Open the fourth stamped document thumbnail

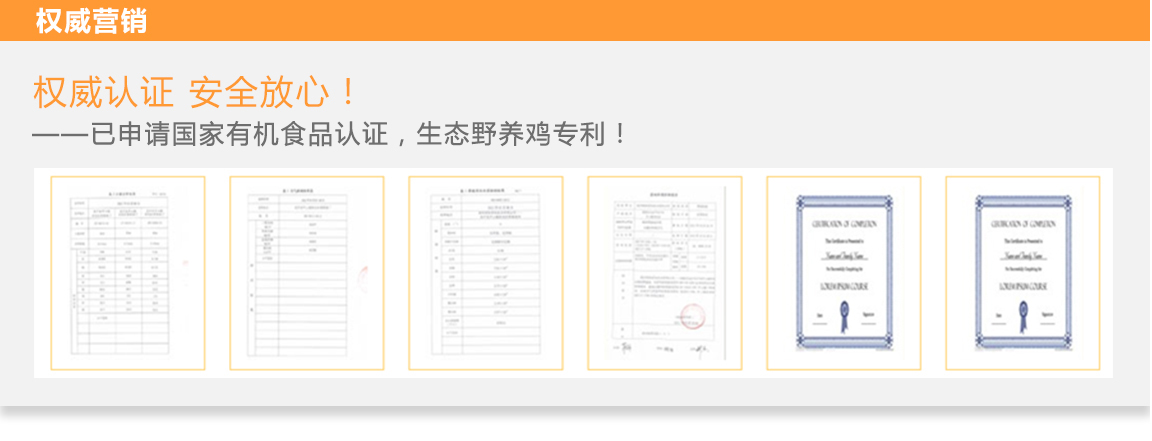coord(664,273)
